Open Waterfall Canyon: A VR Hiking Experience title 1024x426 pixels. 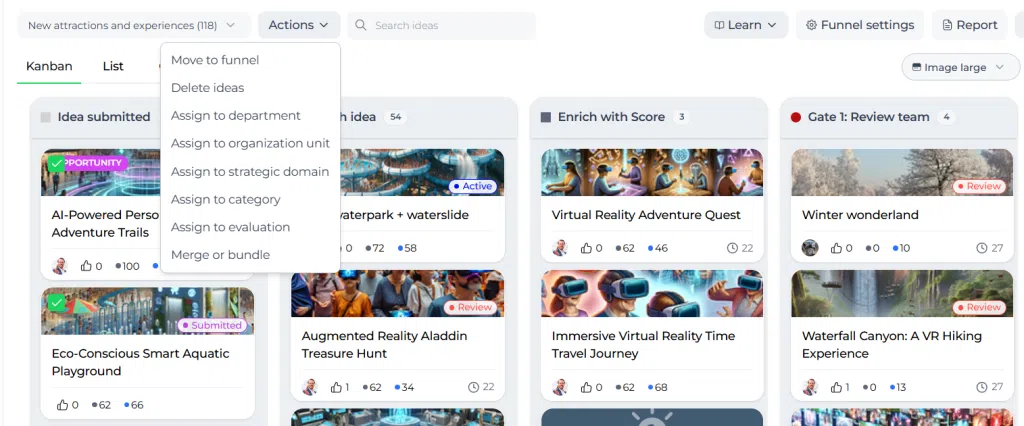[891, 345]
